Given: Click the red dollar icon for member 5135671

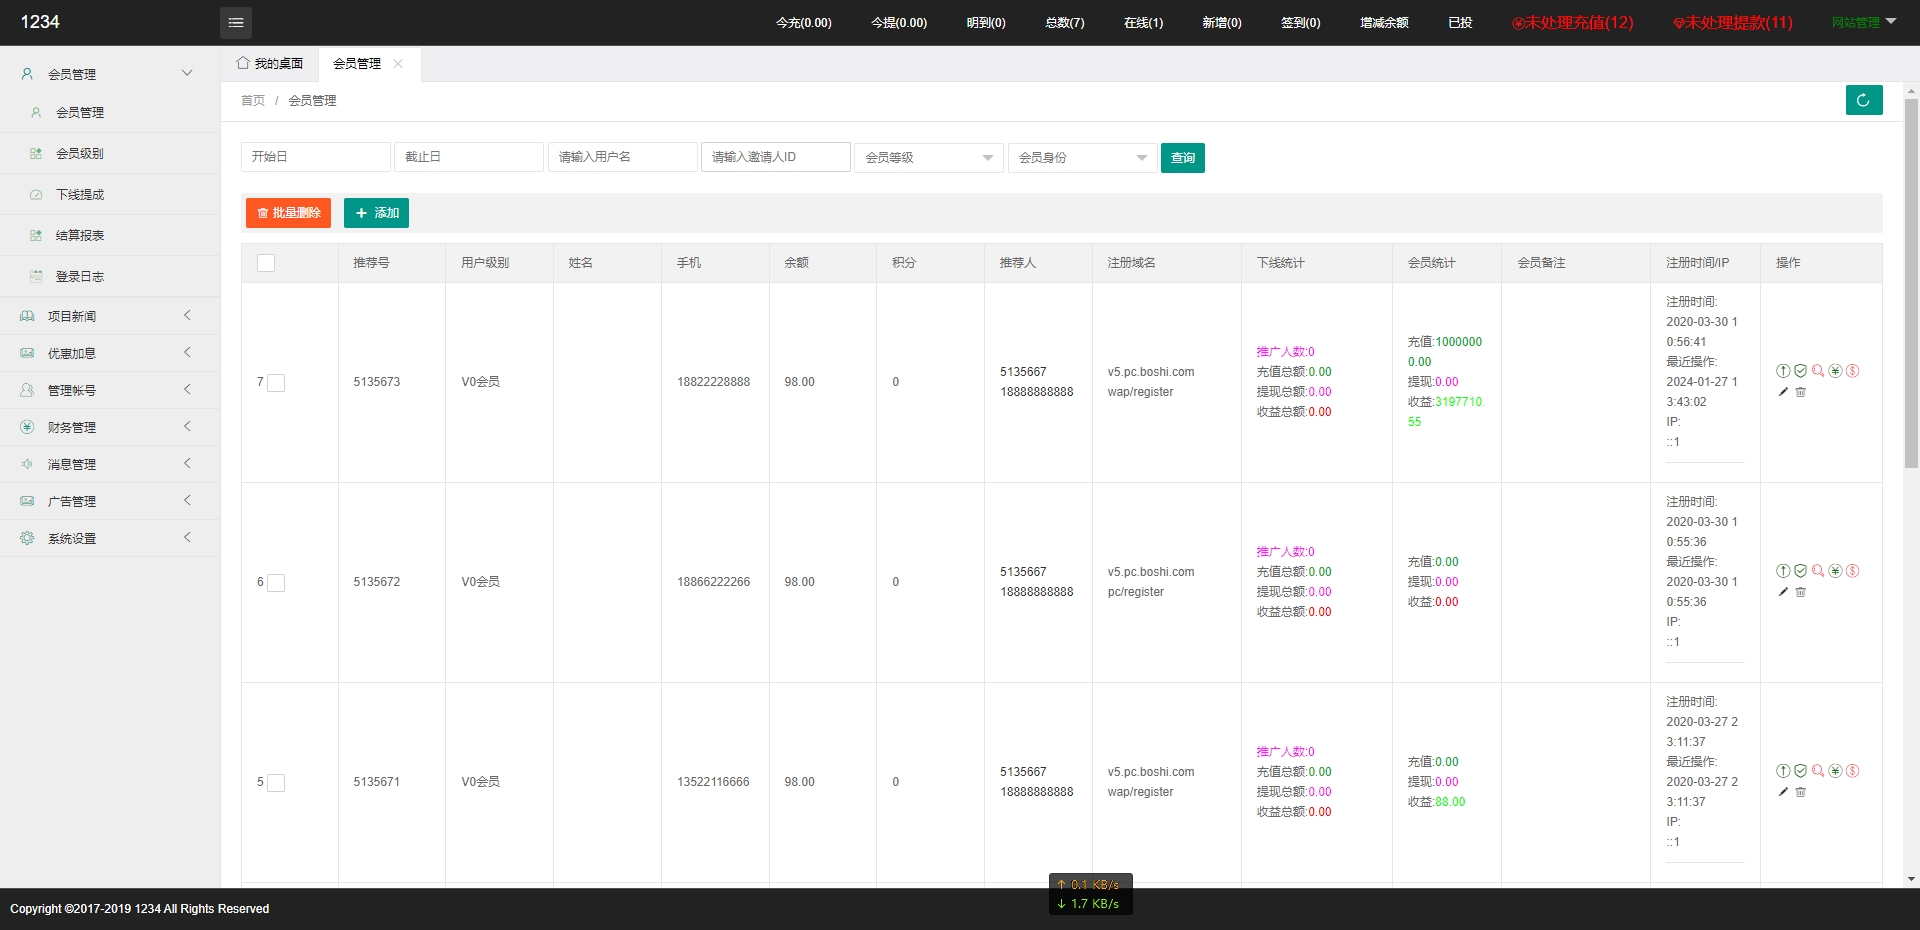Looking at the screenshot, I should pyautogui.click(x=1852, y=771).
